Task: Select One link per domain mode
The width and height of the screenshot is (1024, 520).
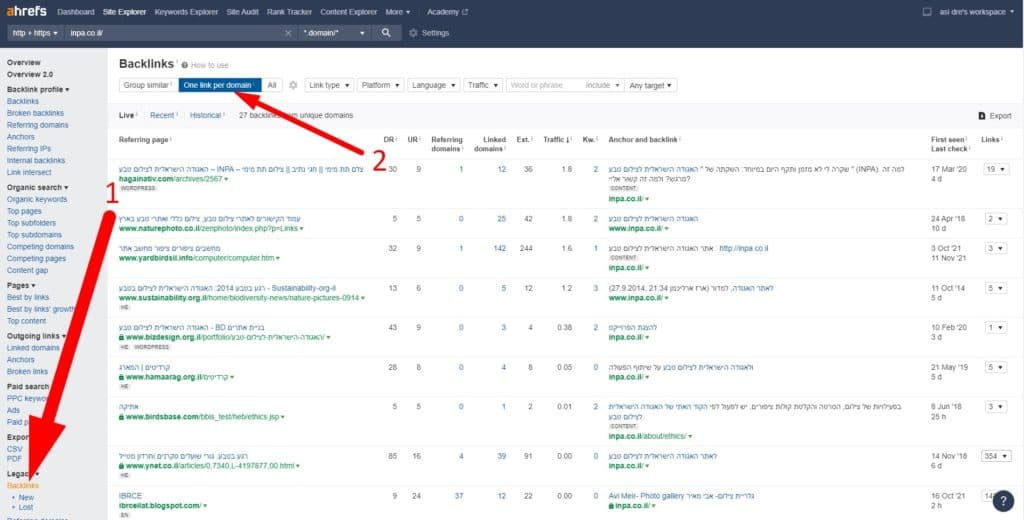Action: (x=219, y=85)
